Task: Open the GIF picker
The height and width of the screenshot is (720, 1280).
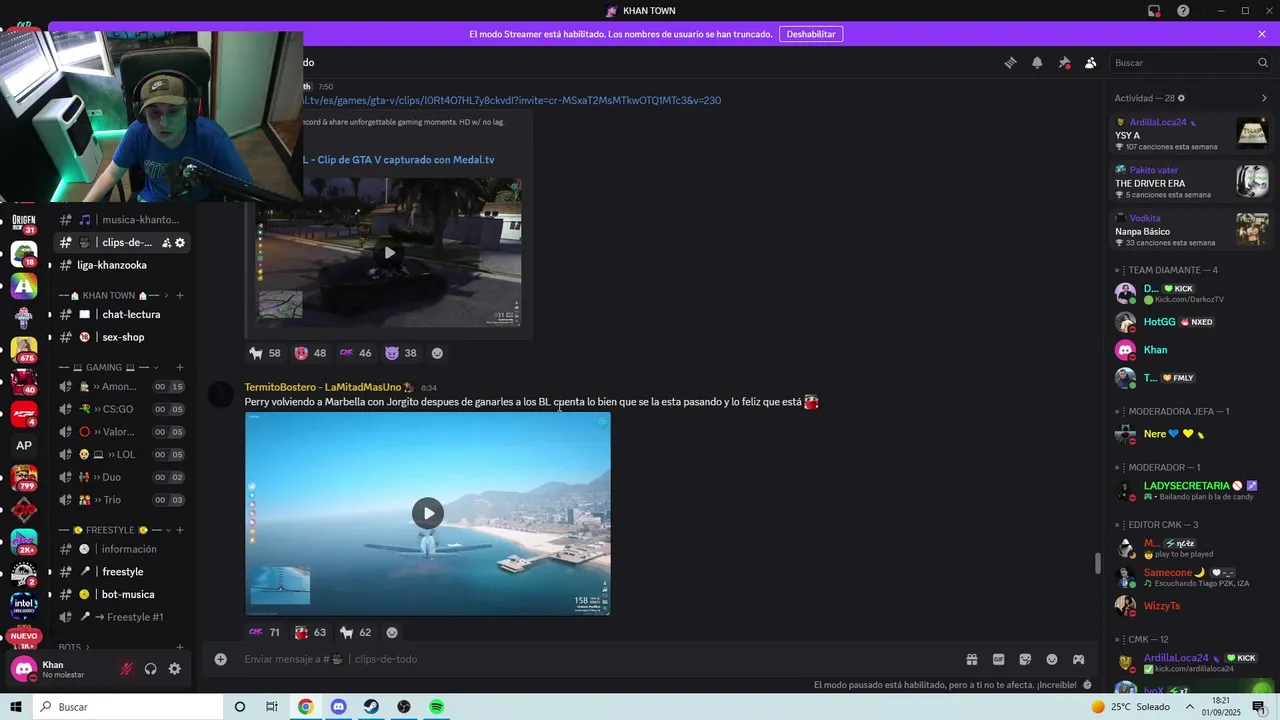Action: (x=998, y=659)
